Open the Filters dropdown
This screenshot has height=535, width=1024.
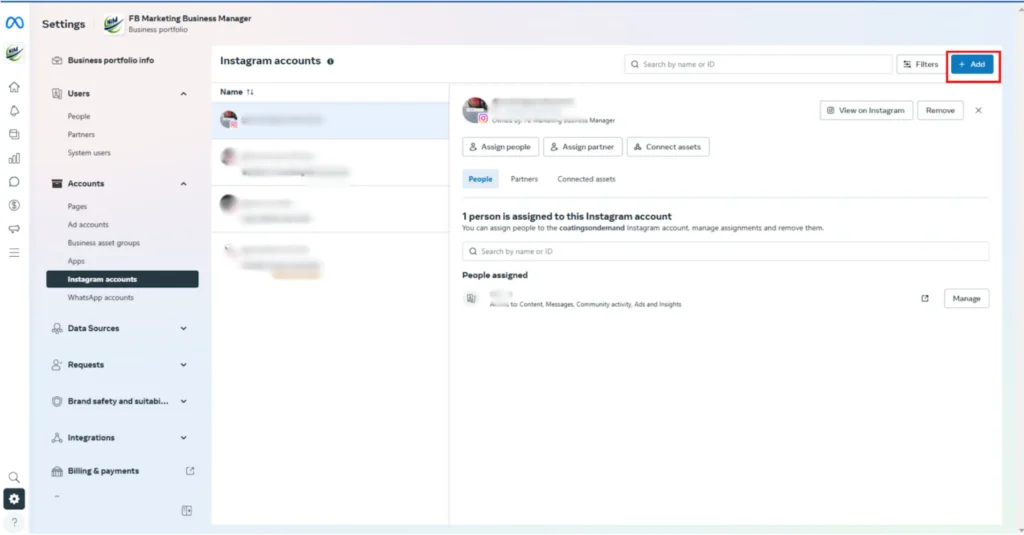pos(921,64)
